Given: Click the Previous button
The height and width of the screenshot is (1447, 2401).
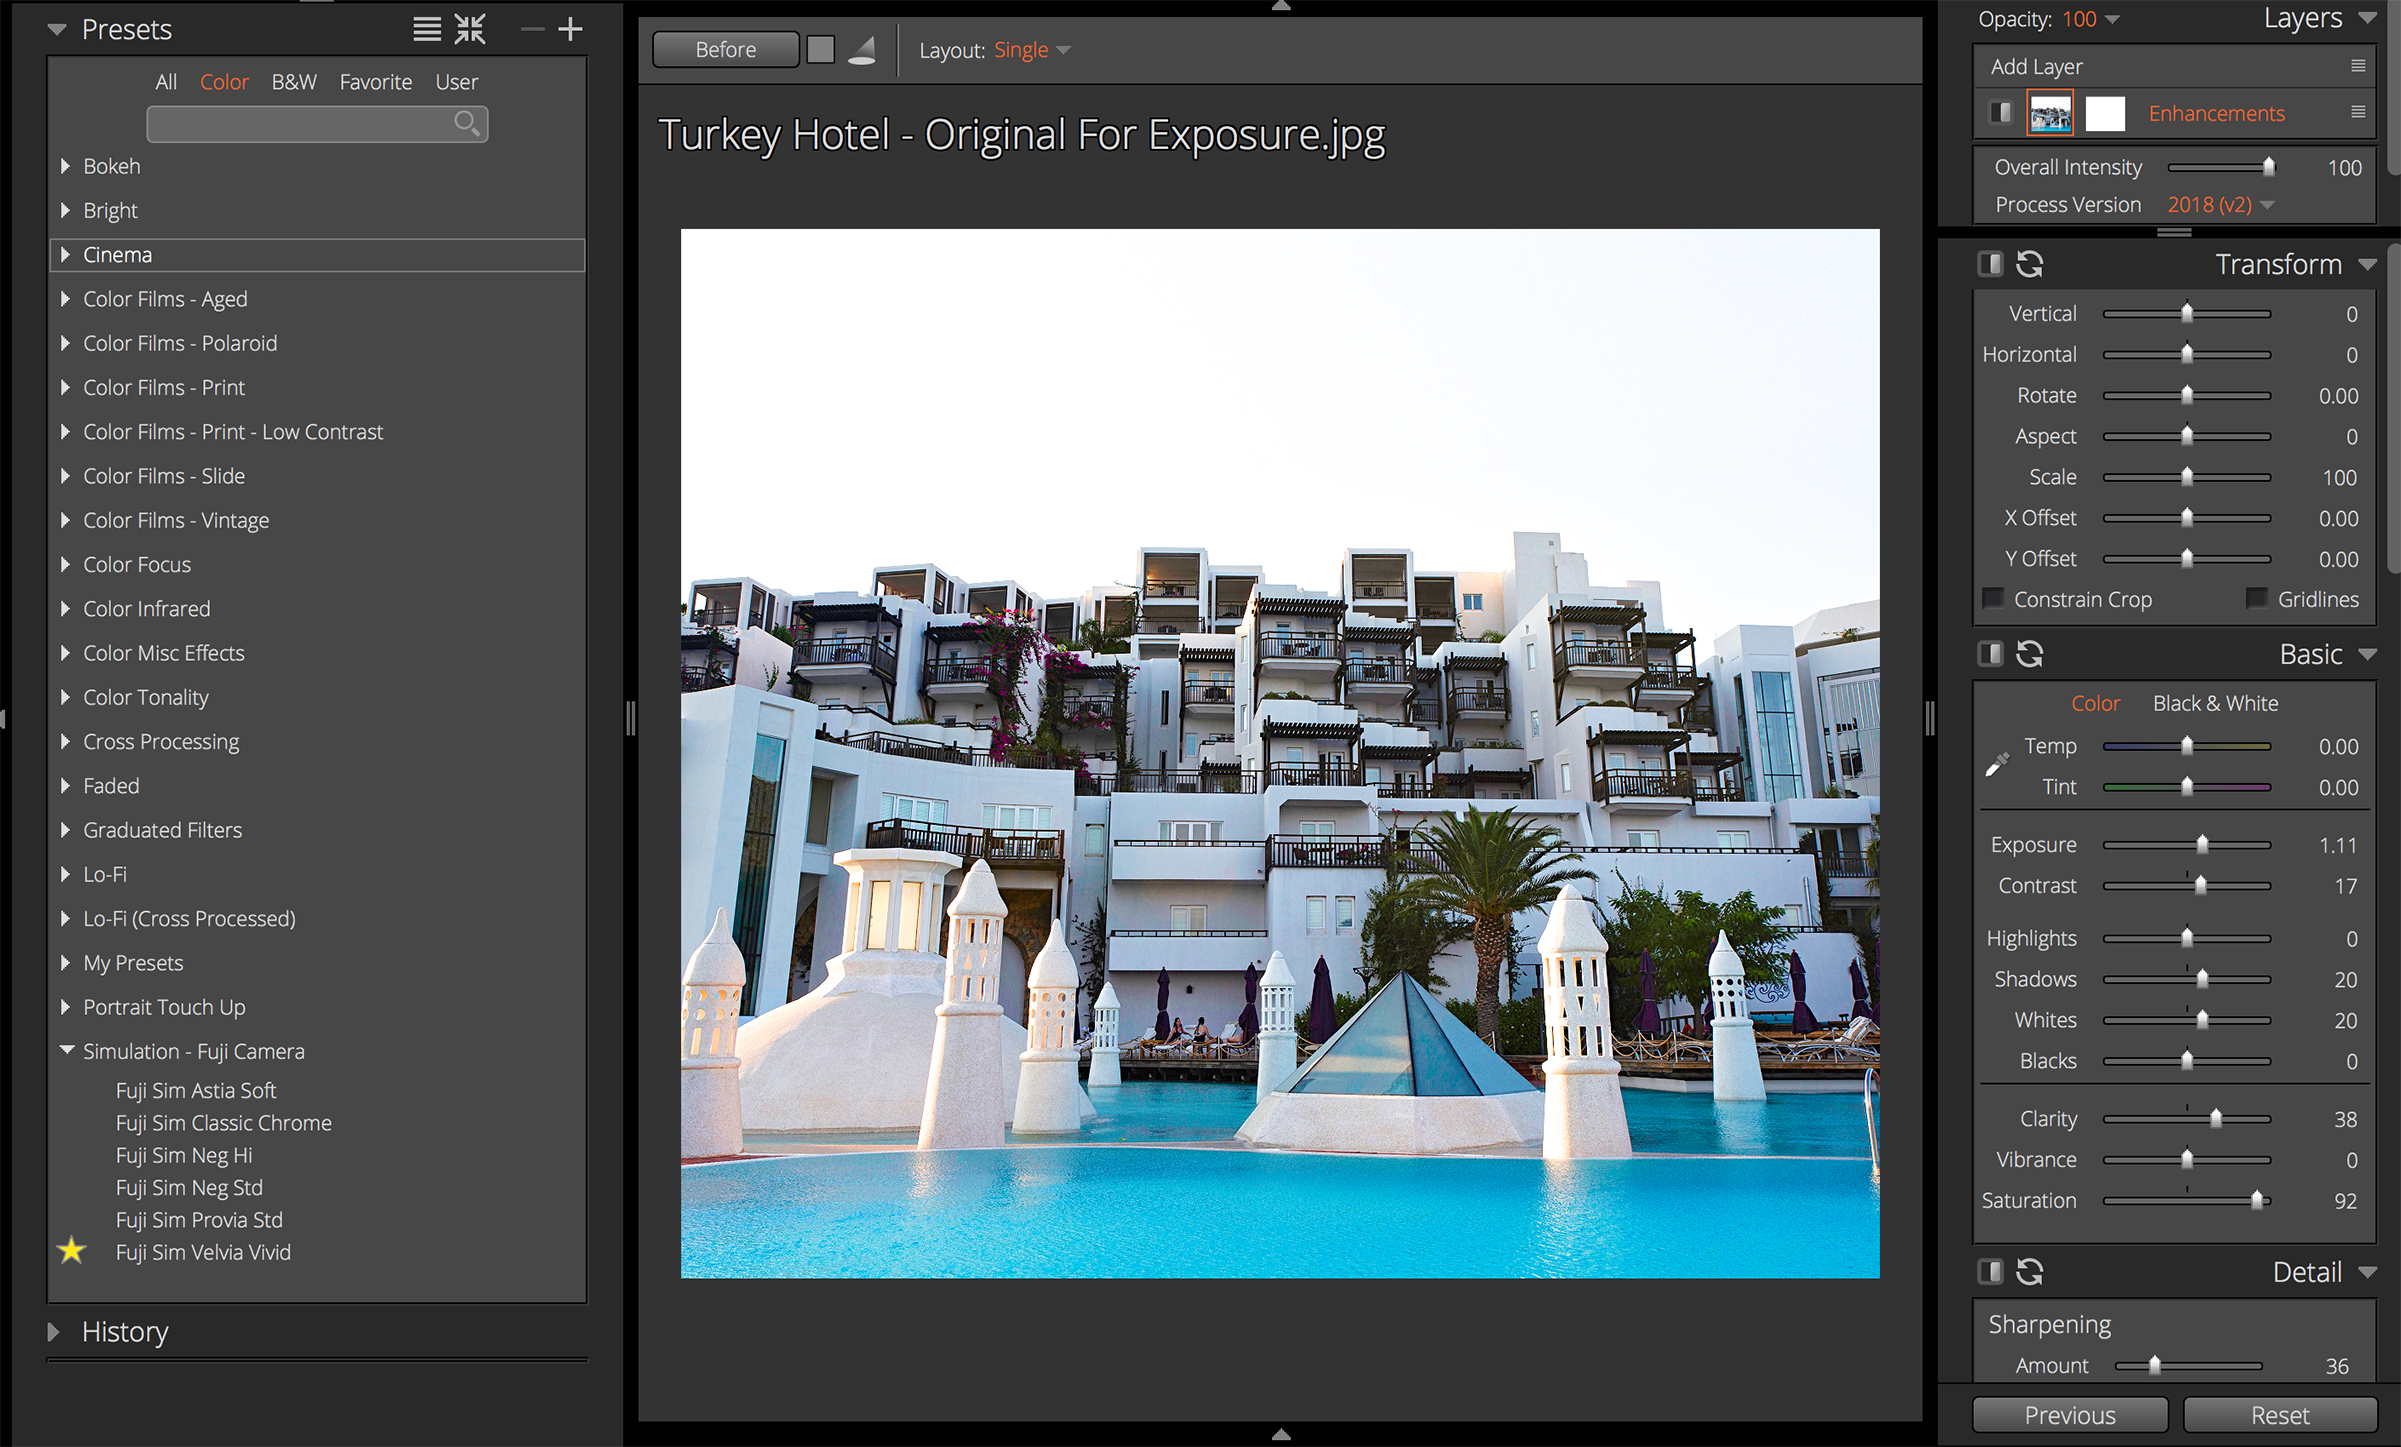Looking at the screenshot, I should pyautogui.click(x=2070, y=1415).
